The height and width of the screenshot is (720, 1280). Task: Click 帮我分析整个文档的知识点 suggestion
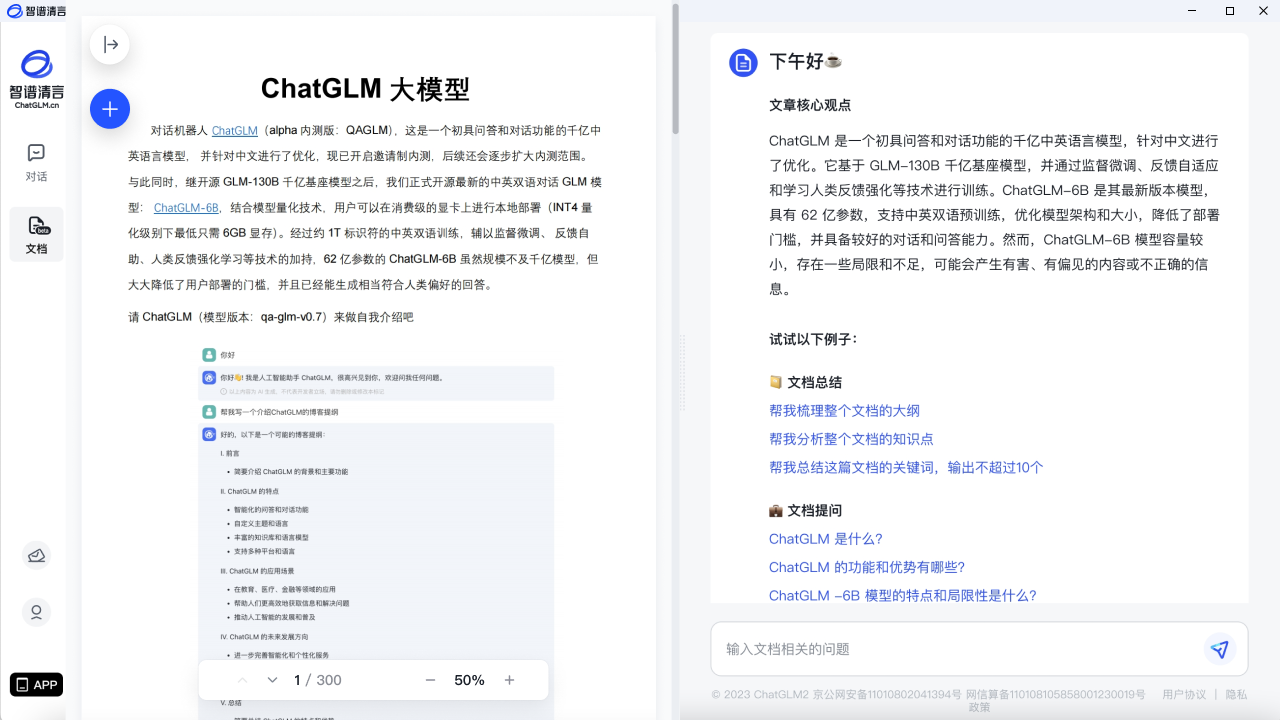[852, 438]
